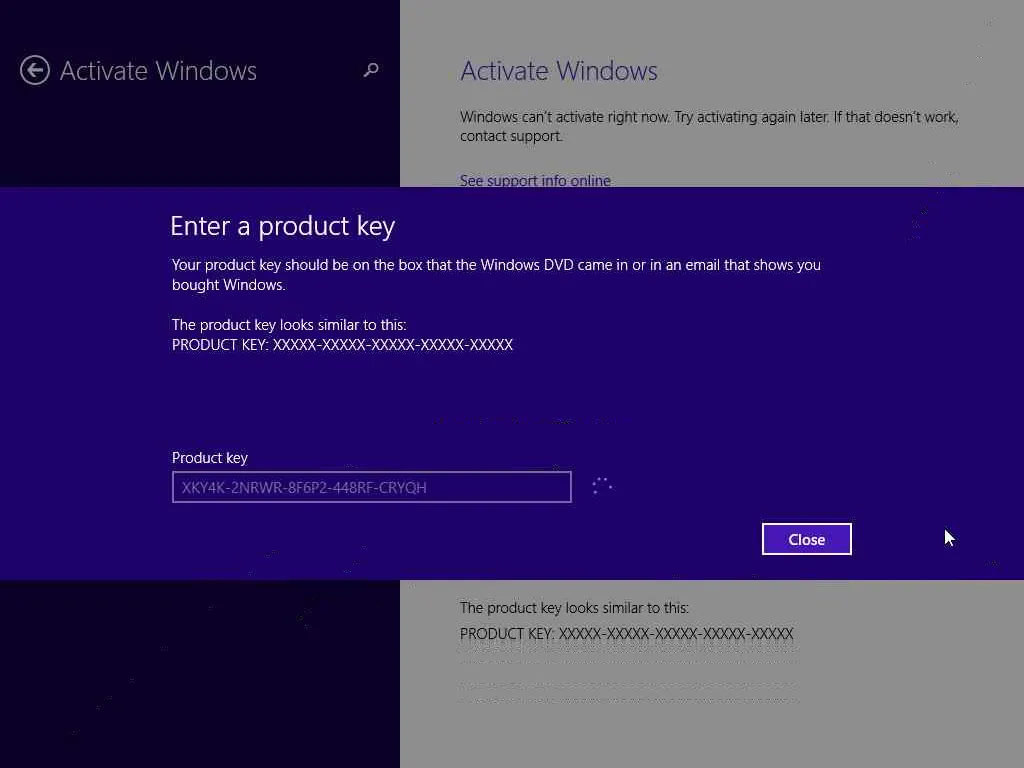Click the right pane 'Activate Windows' heading
1024x768 pixels.
[558, 71]
